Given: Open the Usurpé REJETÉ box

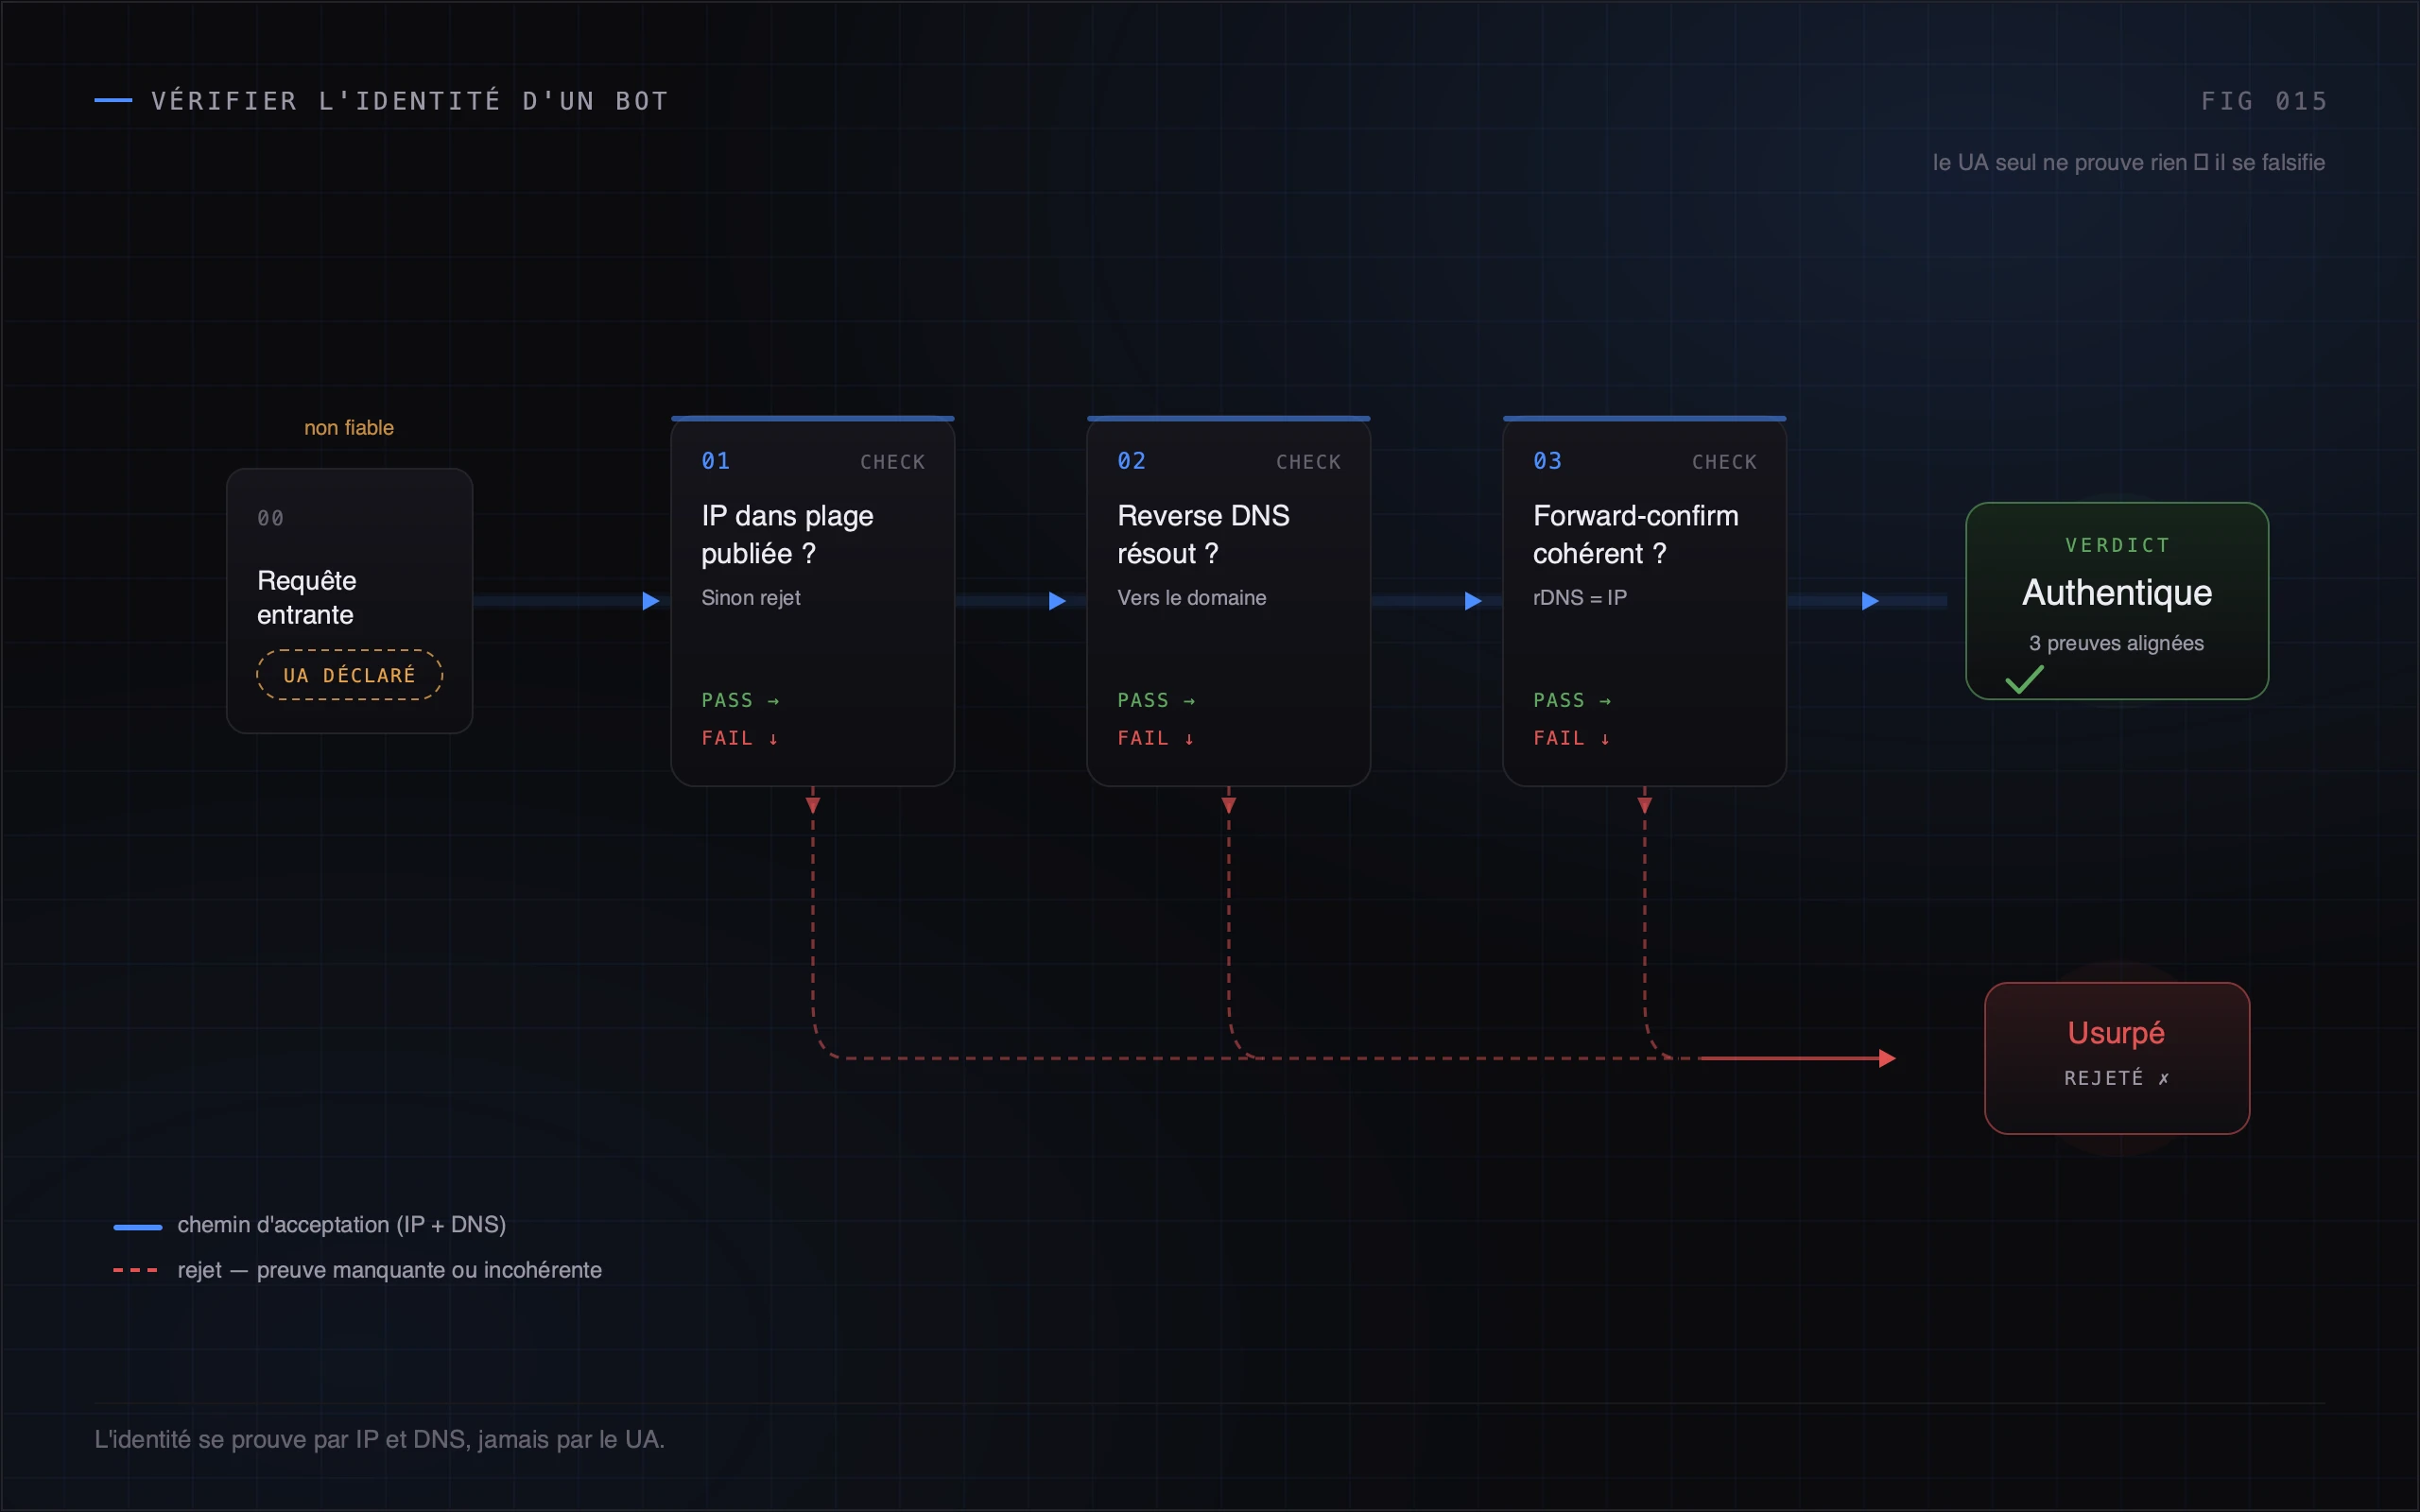Looking at the screenshot, I should click(x=2117, y=1058).
